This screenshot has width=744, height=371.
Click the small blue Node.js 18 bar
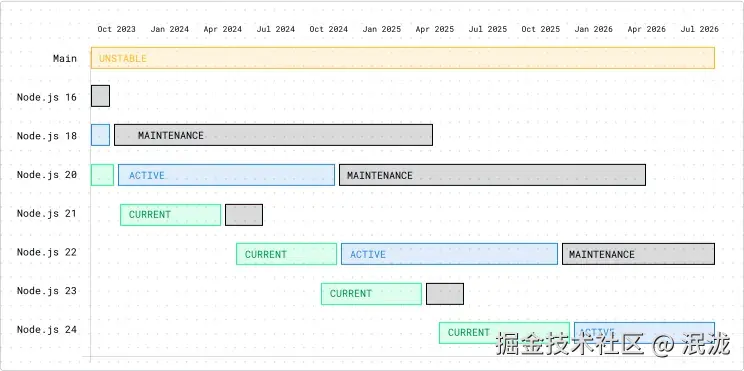pos(100,135)
